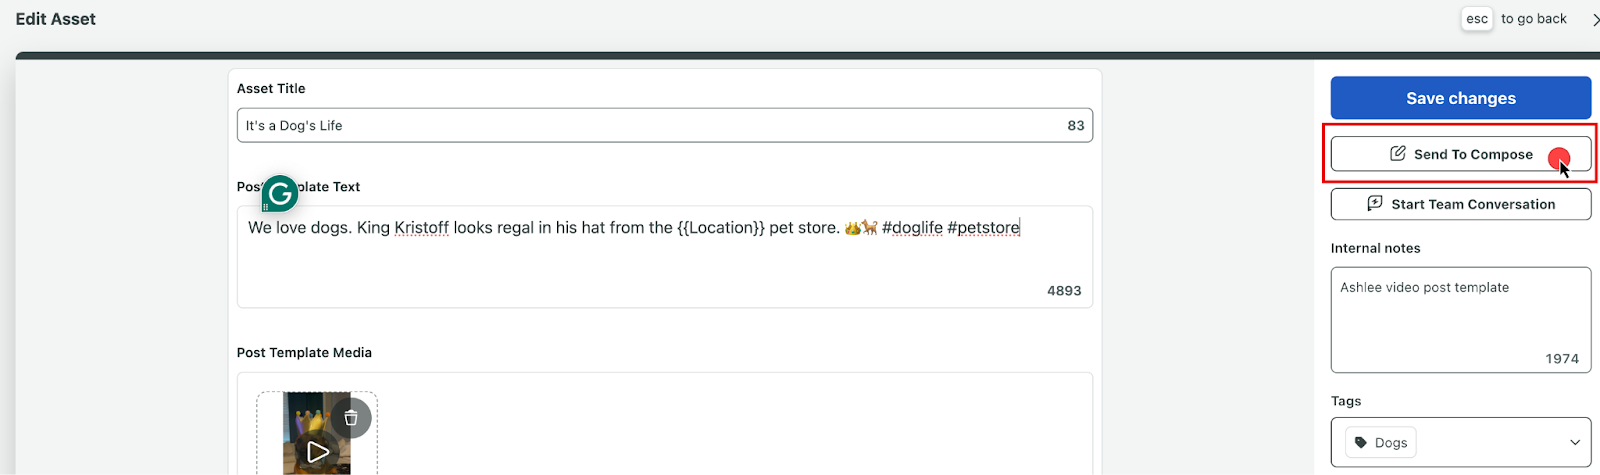Screen dimensions: 1600x475
Task: Send the asset to Compose
Action: [x=1460, y=154]
